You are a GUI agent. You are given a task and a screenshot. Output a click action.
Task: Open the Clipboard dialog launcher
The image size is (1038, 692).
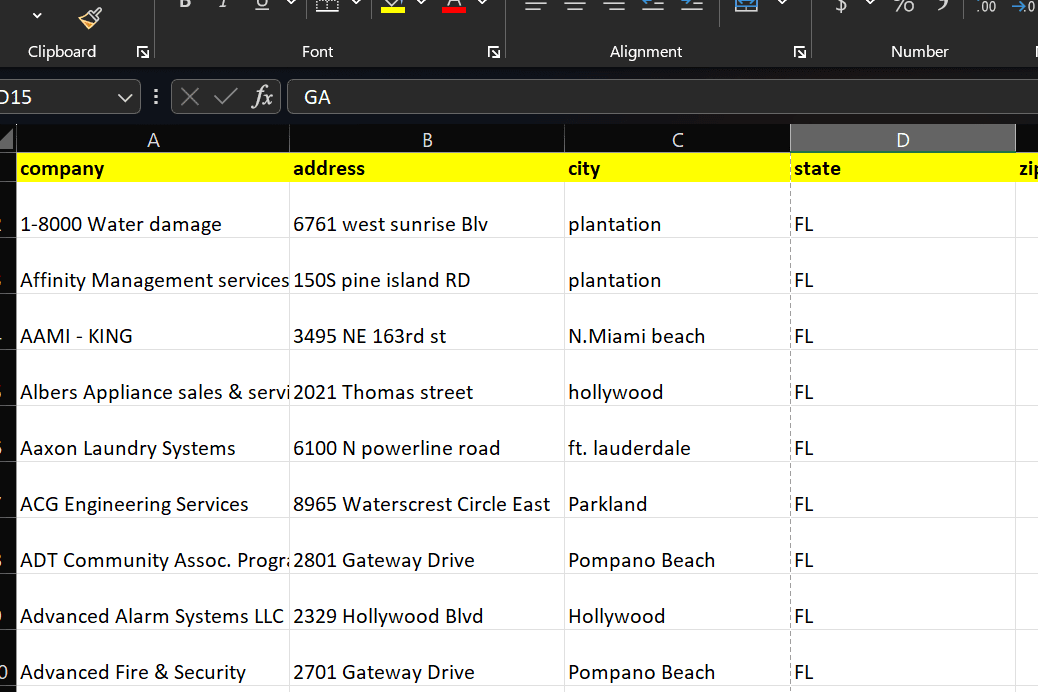click(x=143, y=52)
